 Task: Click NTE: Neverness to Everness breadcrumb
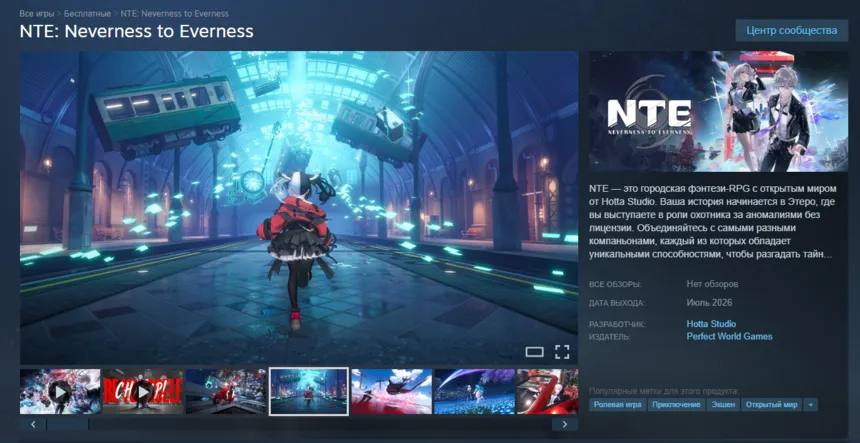point(174,13)
